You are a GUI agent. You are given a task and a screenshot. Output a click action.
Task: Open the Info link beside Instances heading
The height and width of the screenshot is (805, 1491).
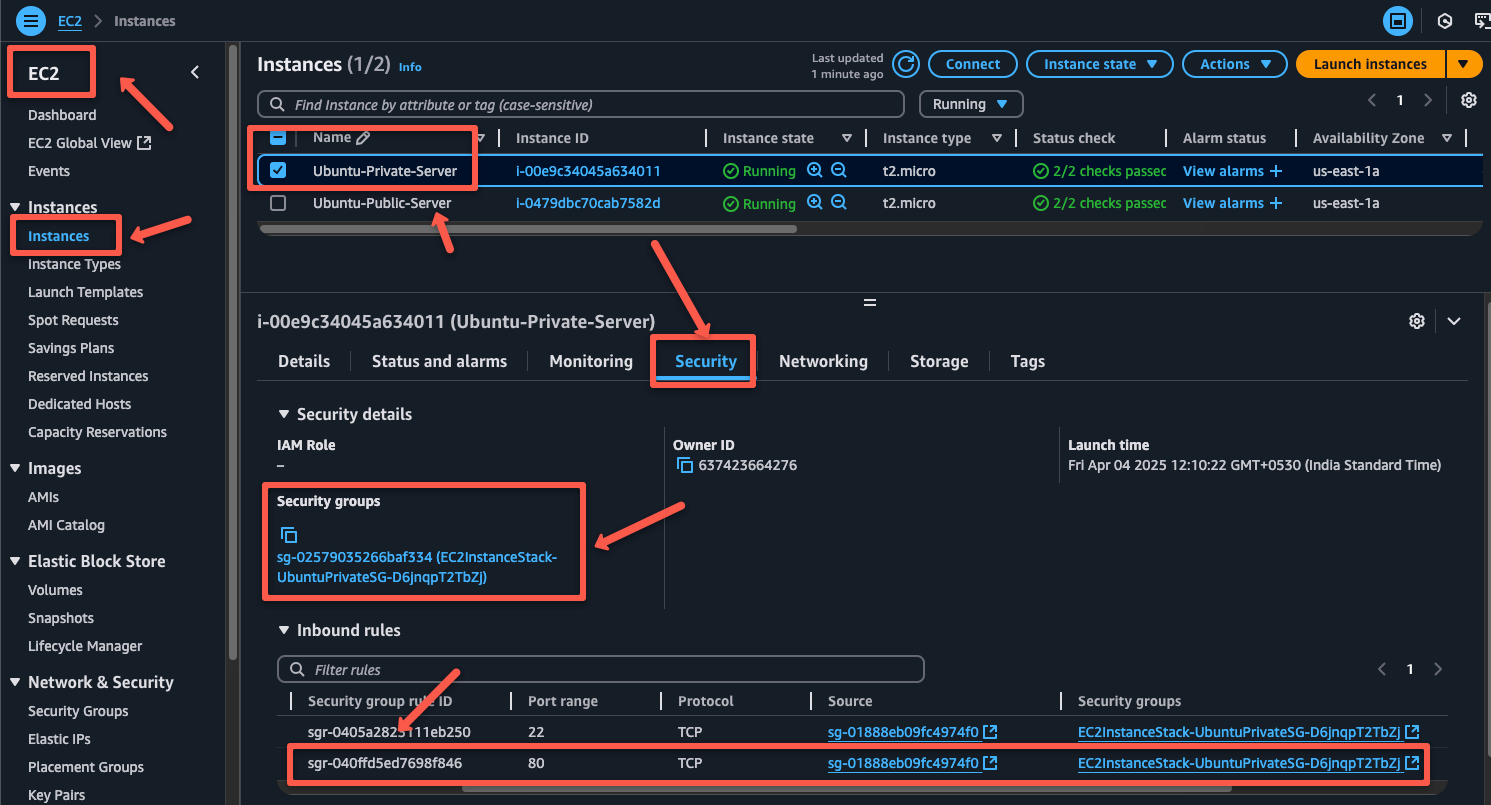[x=410, y=67]
